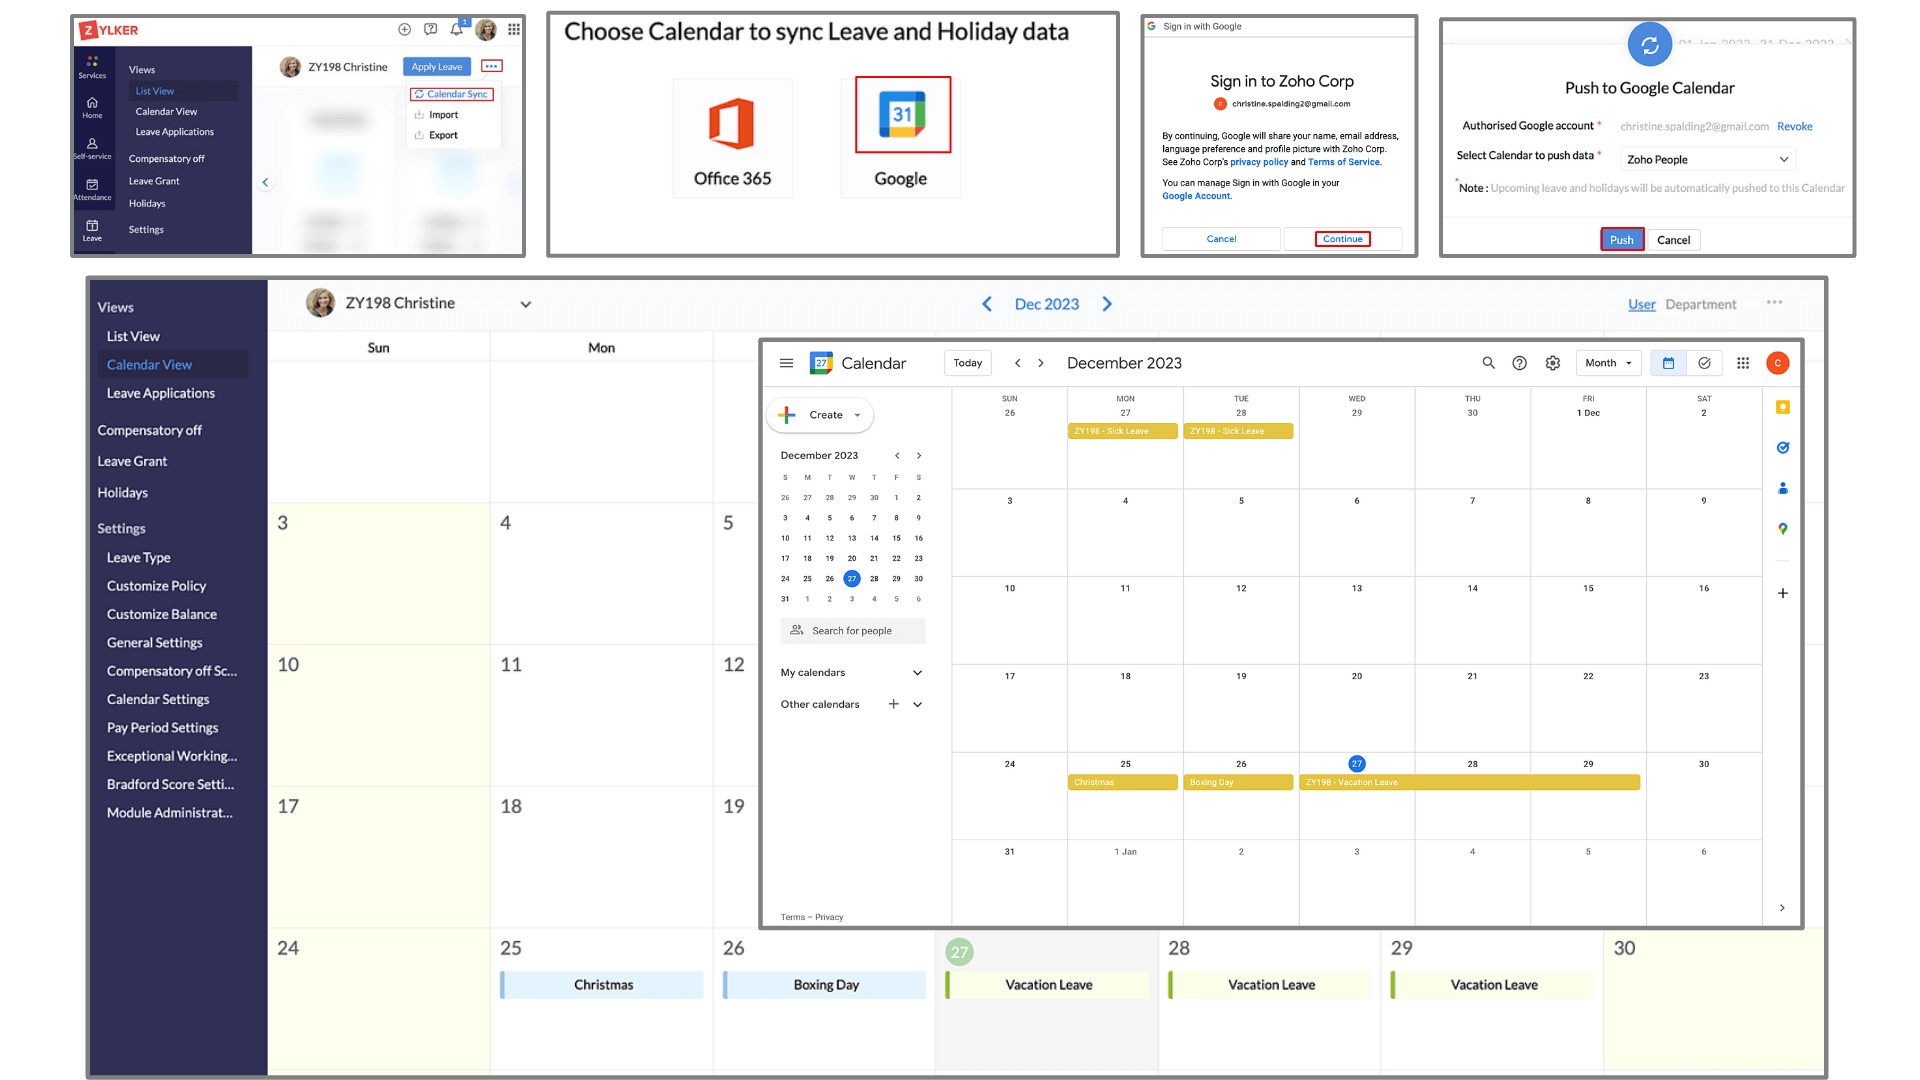Click Cancel in Google sign-in dialog
This screenshot has height=1080, width=1920.
[x=1221, y=239]
